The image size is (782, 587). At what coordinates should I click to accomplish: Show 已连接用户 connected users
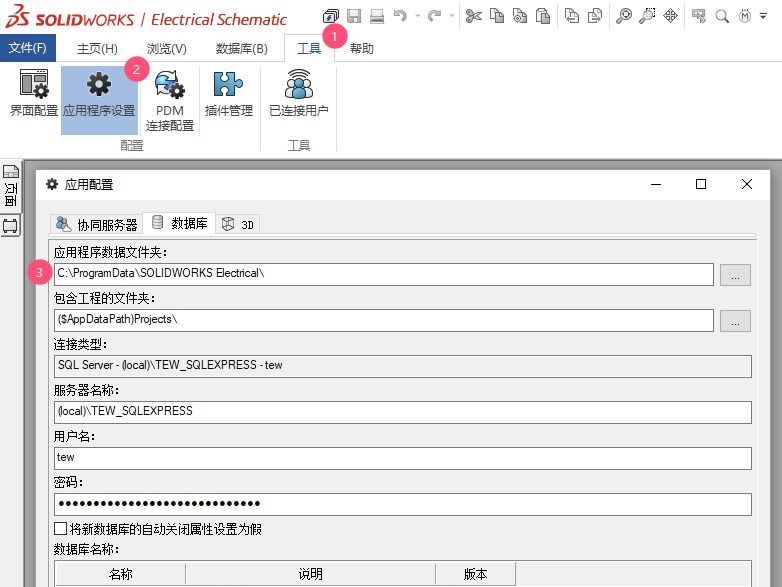298,94
